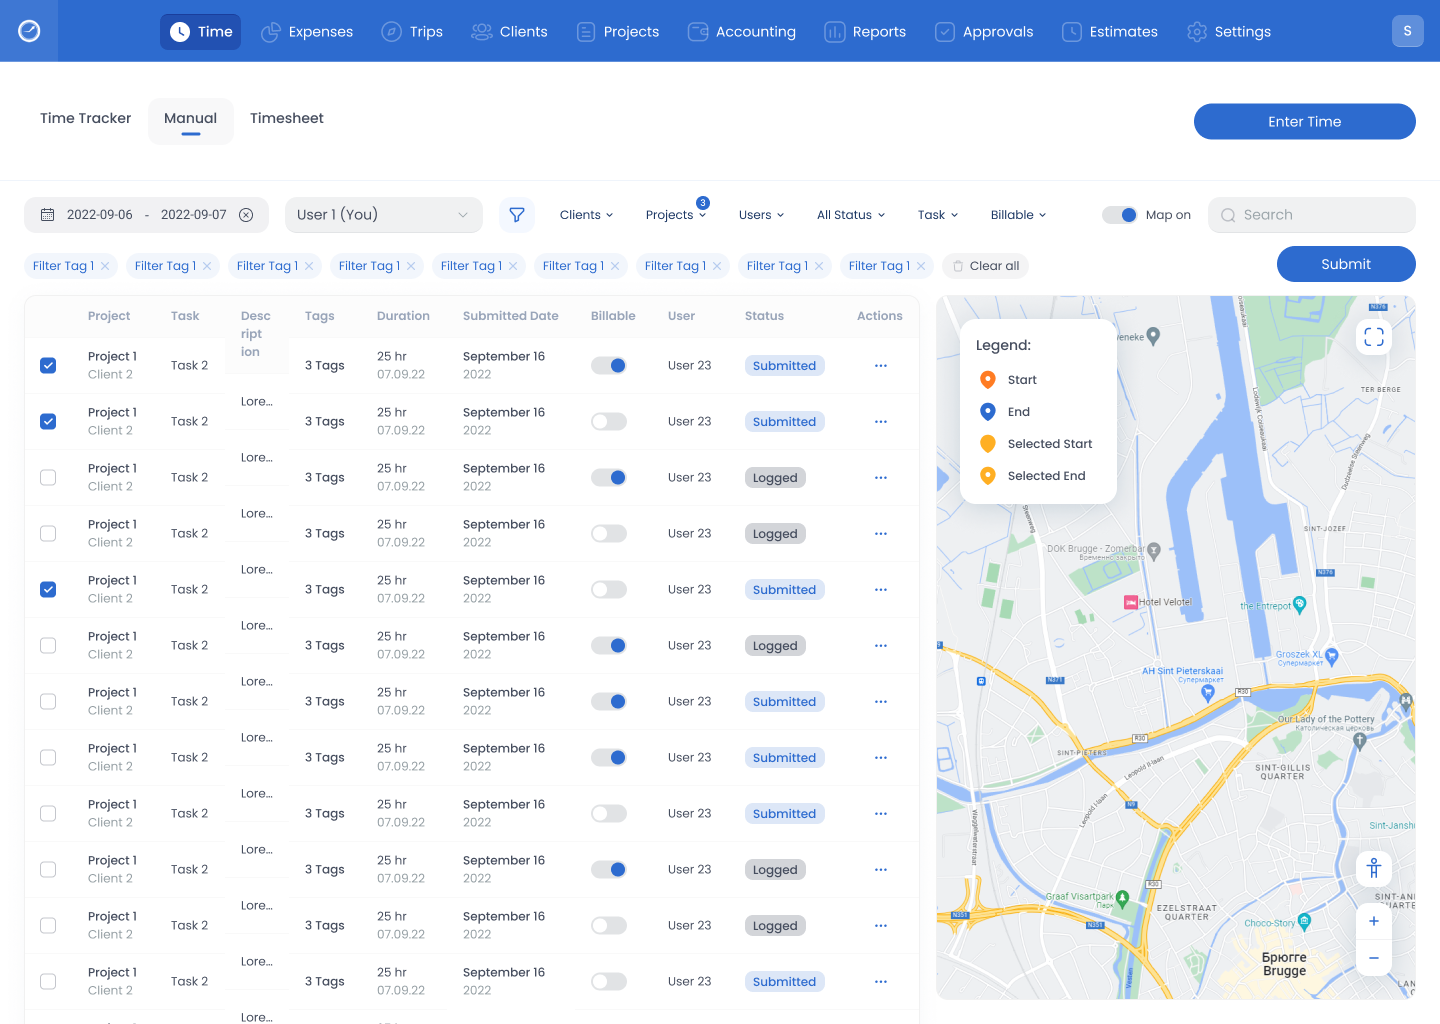The width and height of the screenshot is (1440, 1024).
Task: Click the Clear all filters button
Action: coord(986,266)
